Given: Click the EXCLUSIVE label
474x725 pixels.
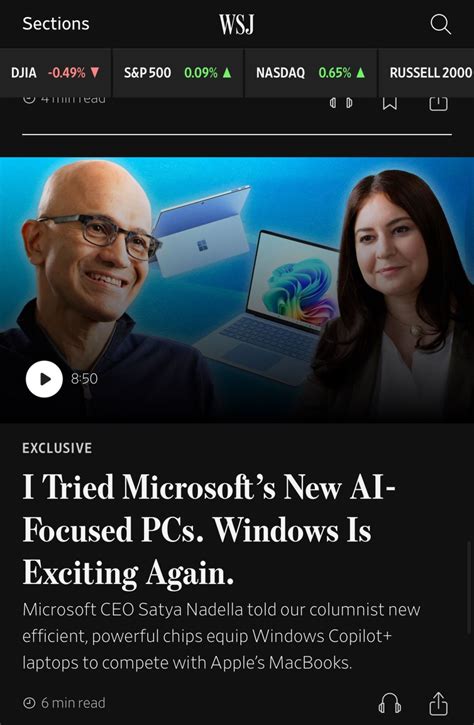Looking at the screenshot, I should pos(57,448).
